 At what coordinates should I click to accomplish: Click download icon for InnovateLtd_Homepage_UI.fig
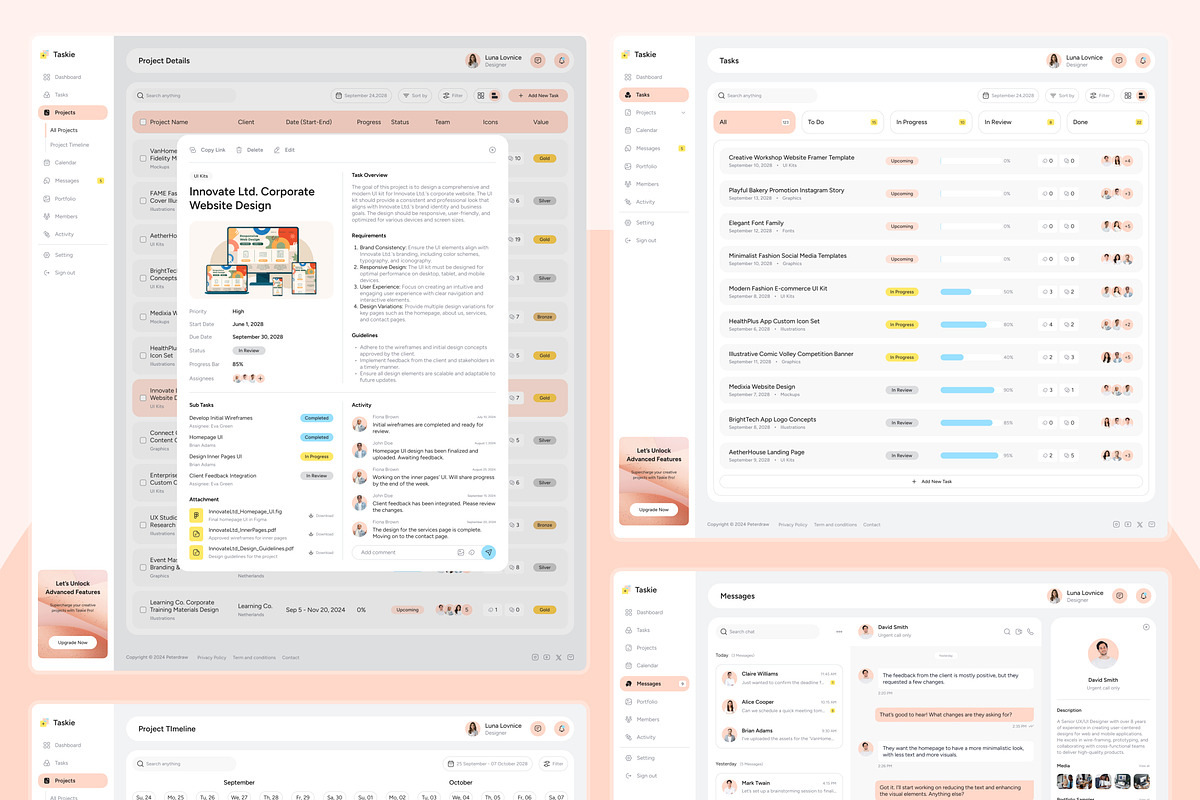click(312, 516)
